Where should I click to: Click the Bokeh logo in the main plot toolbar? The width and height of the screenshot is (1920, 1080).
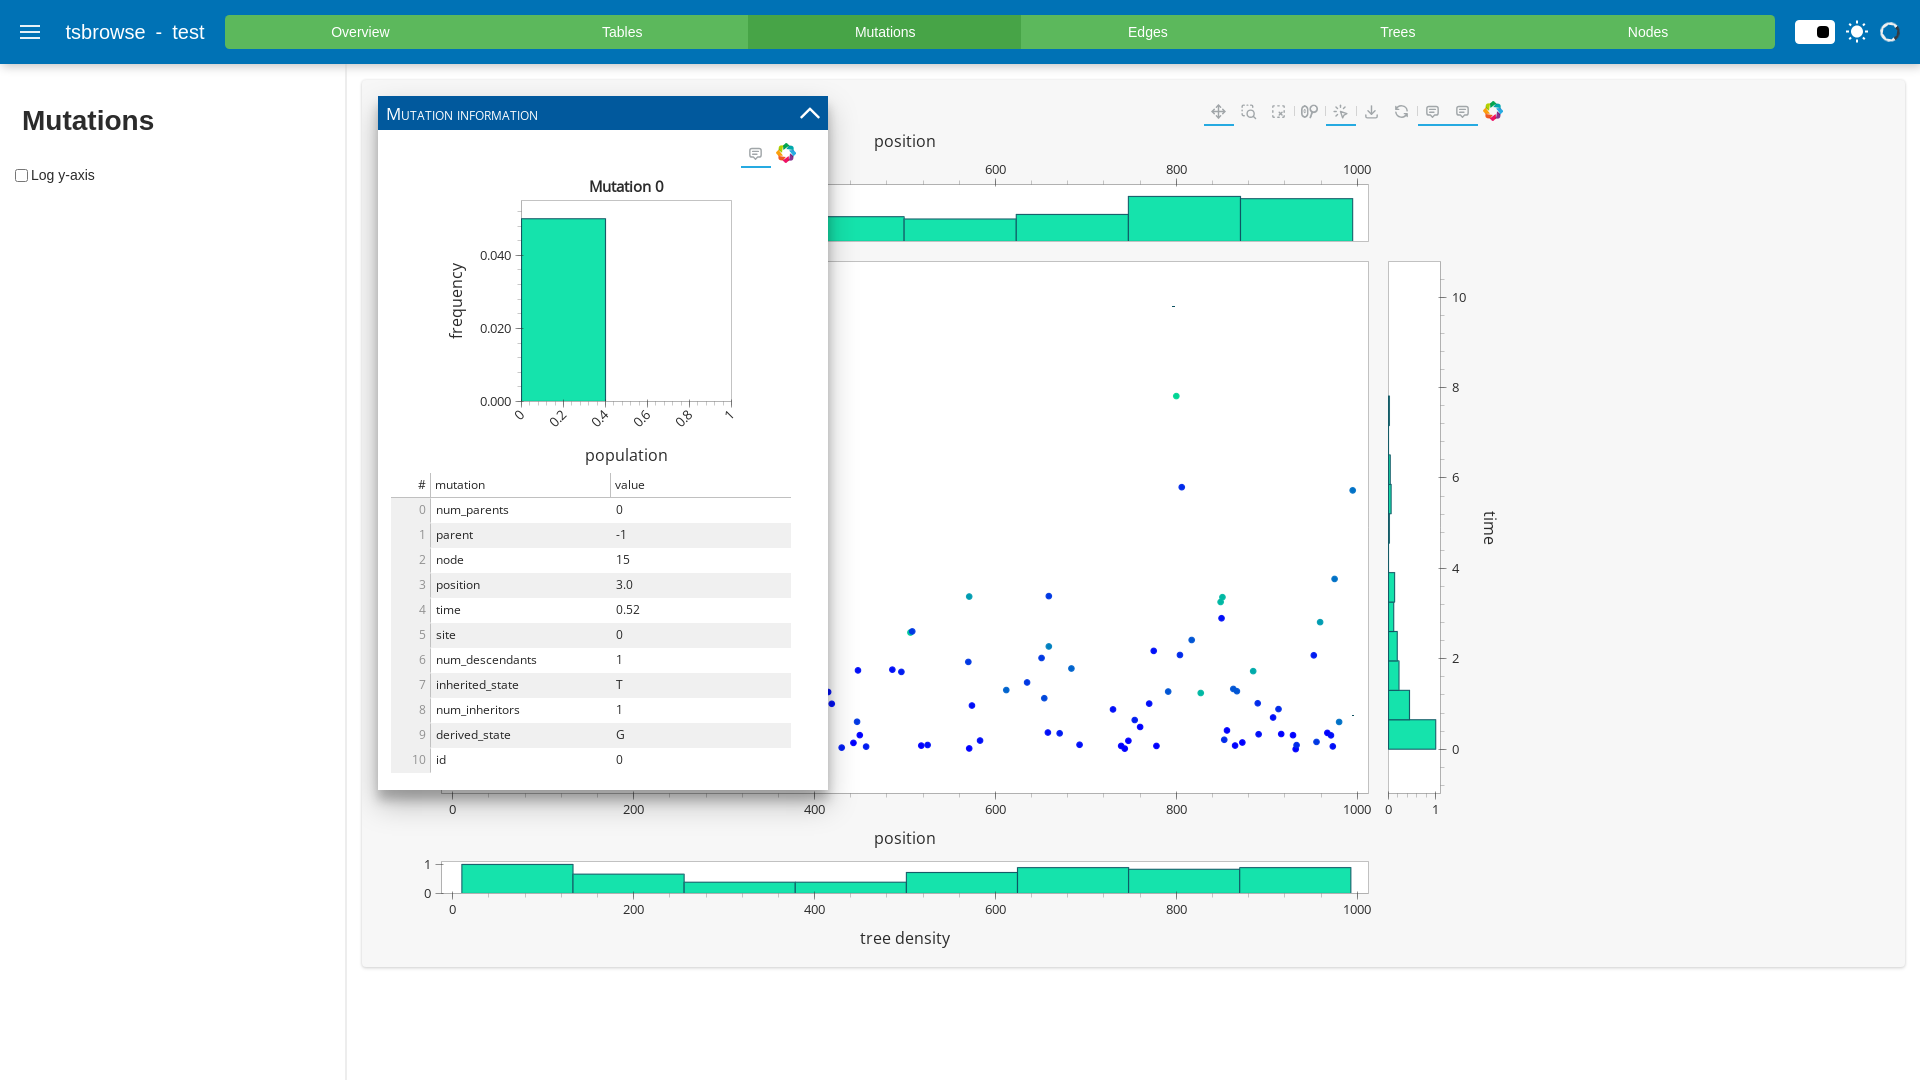(x=1493, y=111)
